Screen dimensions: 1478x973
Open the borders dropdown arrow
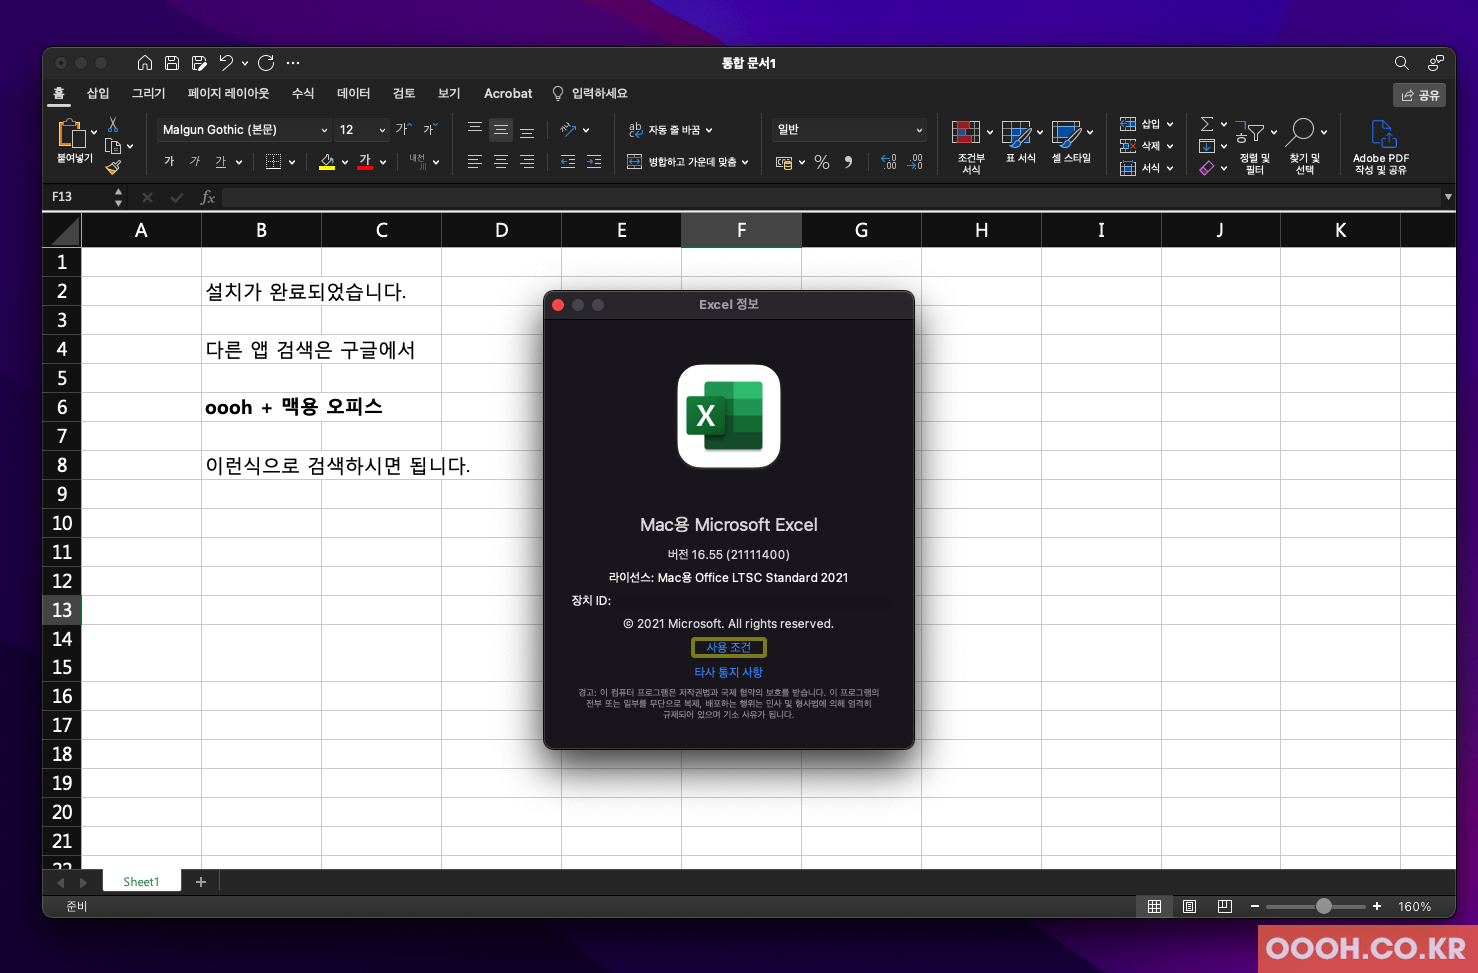coord(292,162)
